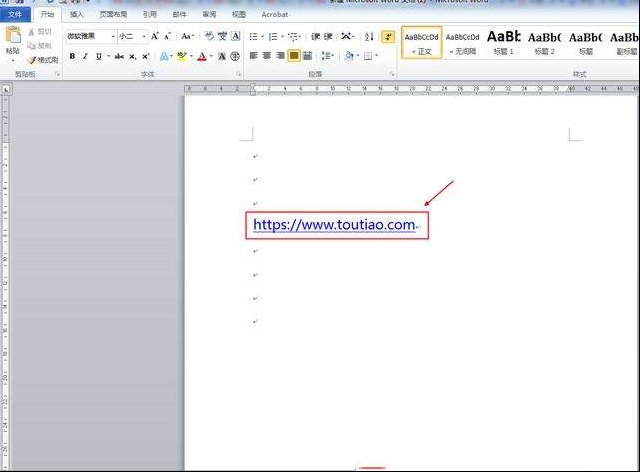This screenshot has height=472, width=640.
Task: Switch to the References (引用) tab
Action: pyautogui.click(x=149, y=14)
